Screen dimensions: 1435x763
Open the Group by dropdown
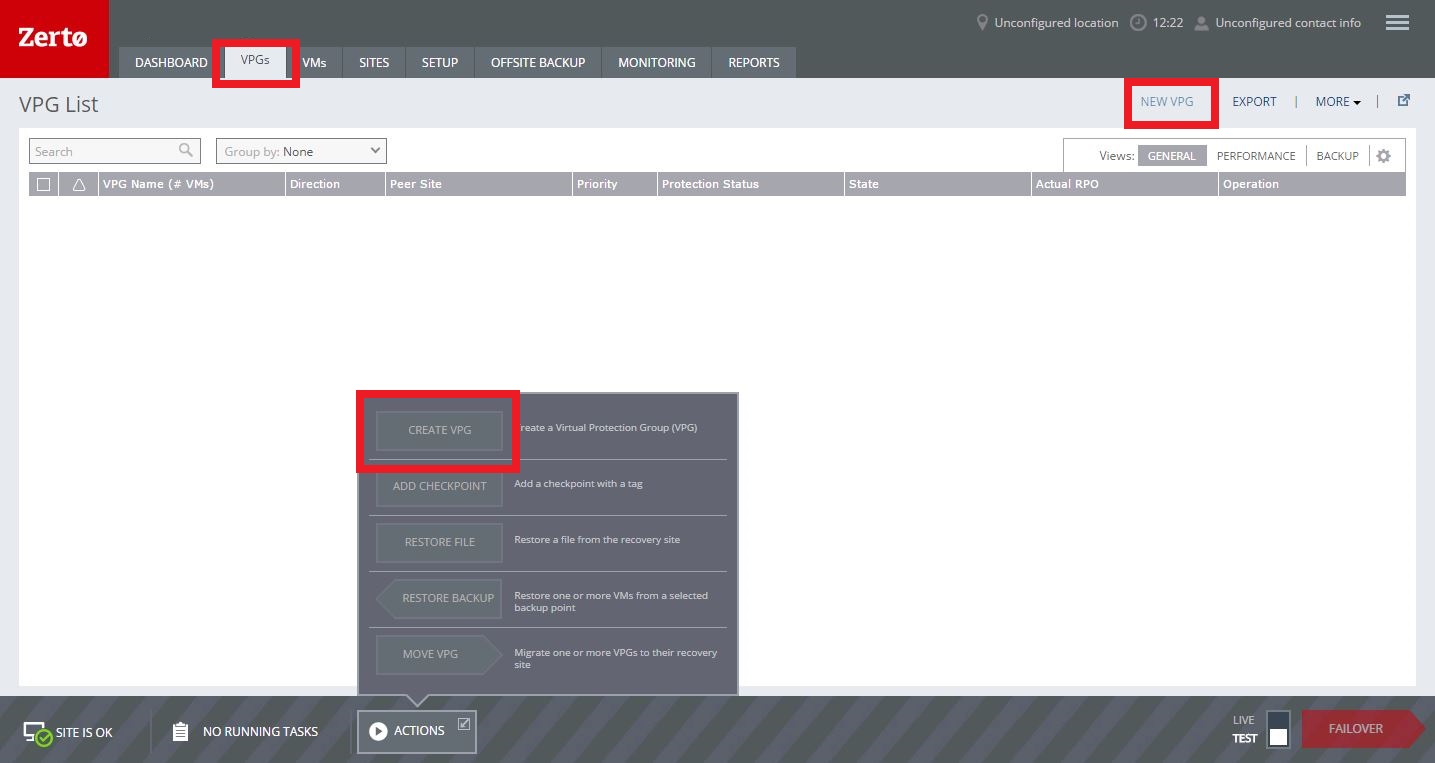(301, 151)
